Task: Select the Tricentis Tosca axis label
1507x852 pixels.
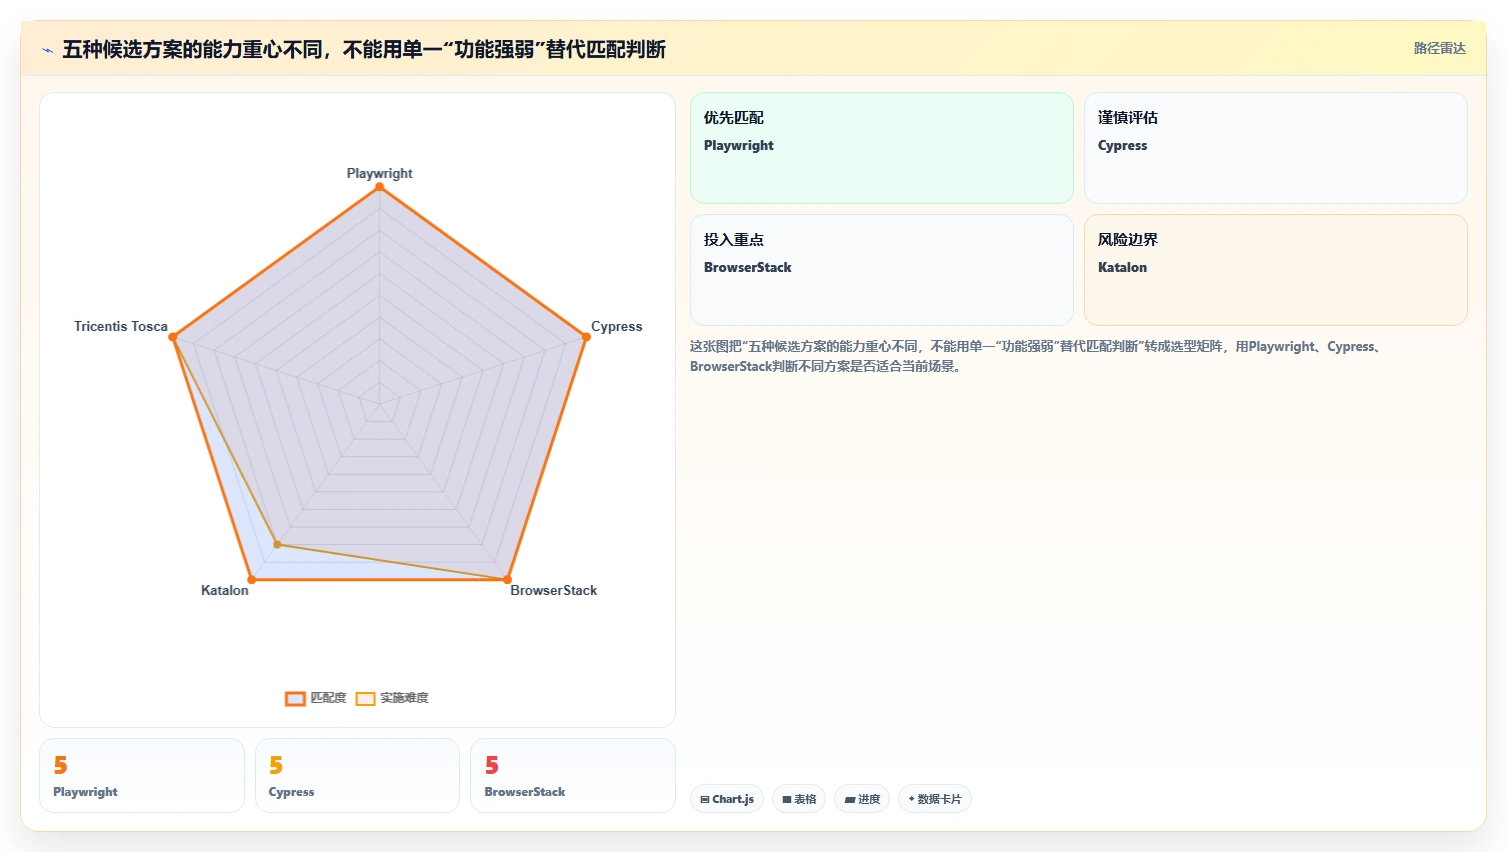Action: click(x=121, y=326)
